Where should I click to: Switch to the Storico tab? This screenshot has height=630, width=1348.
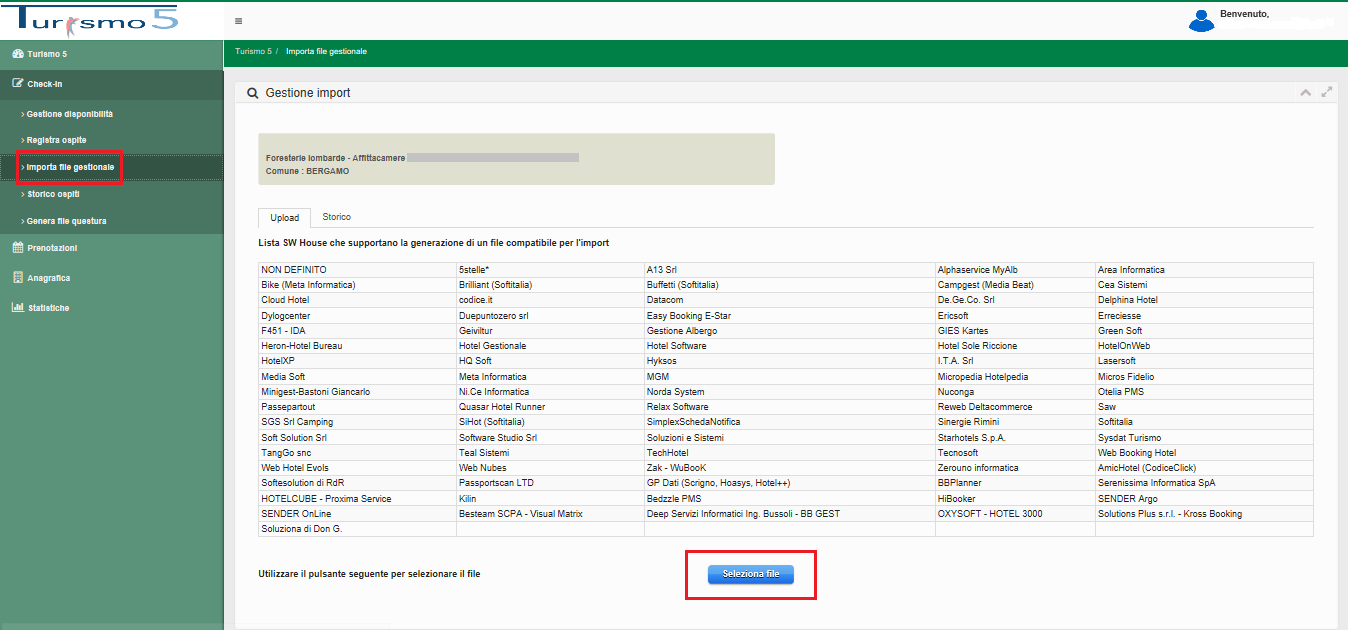pos(336,217)
